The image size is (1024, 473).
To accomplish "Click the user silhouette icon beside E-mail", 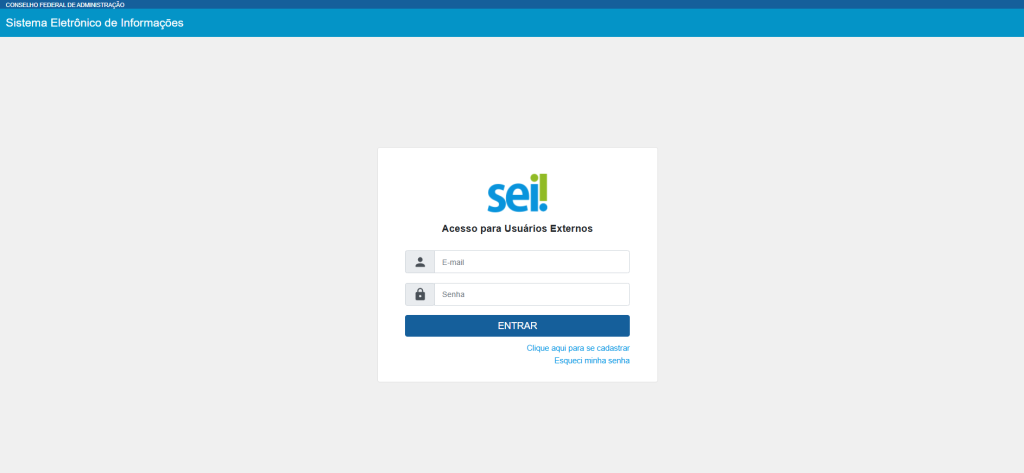I will (x=420, y=262).
